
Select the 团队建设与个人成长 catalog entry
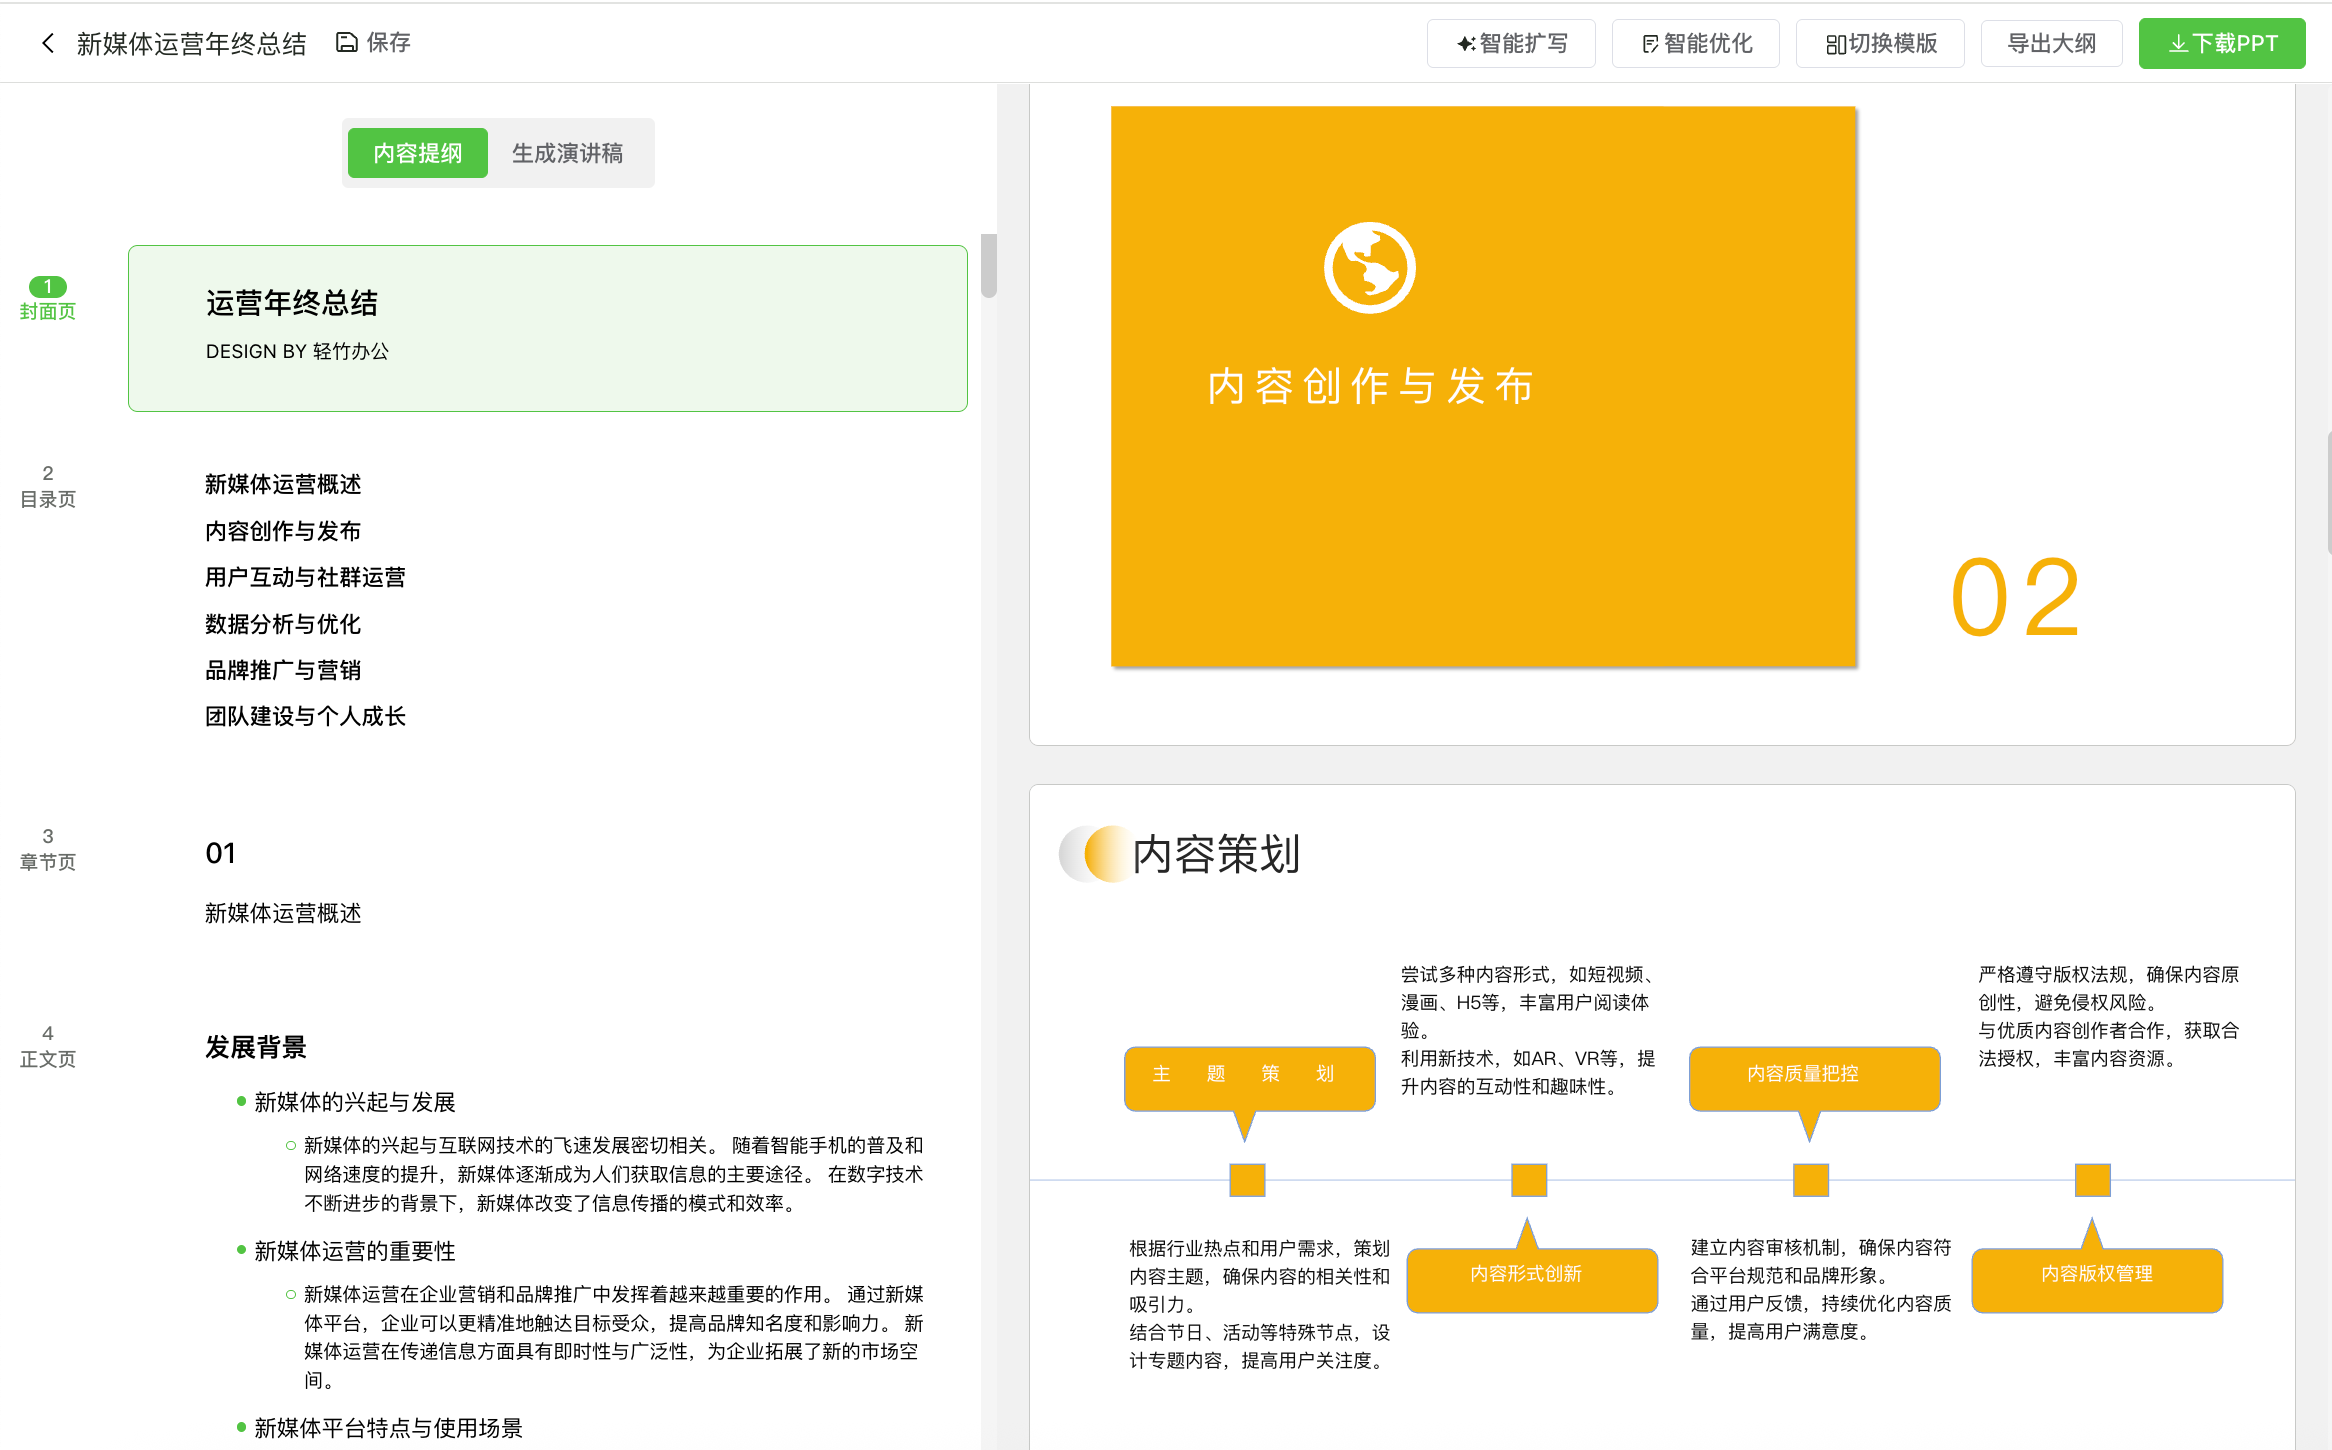tap(305, 716)
